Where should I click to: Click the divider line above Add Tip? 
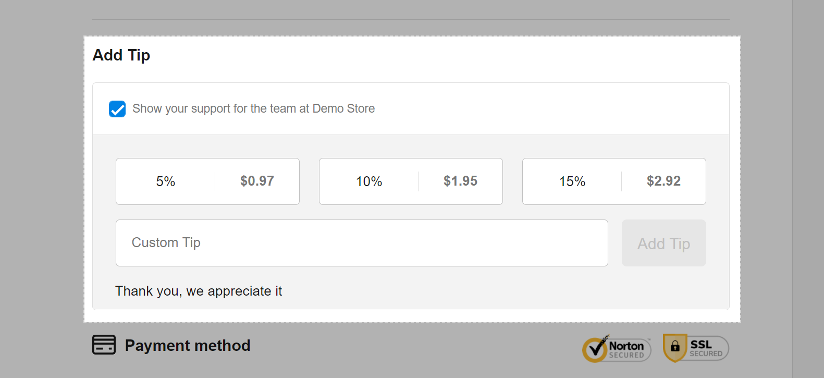tap(411, 19)
